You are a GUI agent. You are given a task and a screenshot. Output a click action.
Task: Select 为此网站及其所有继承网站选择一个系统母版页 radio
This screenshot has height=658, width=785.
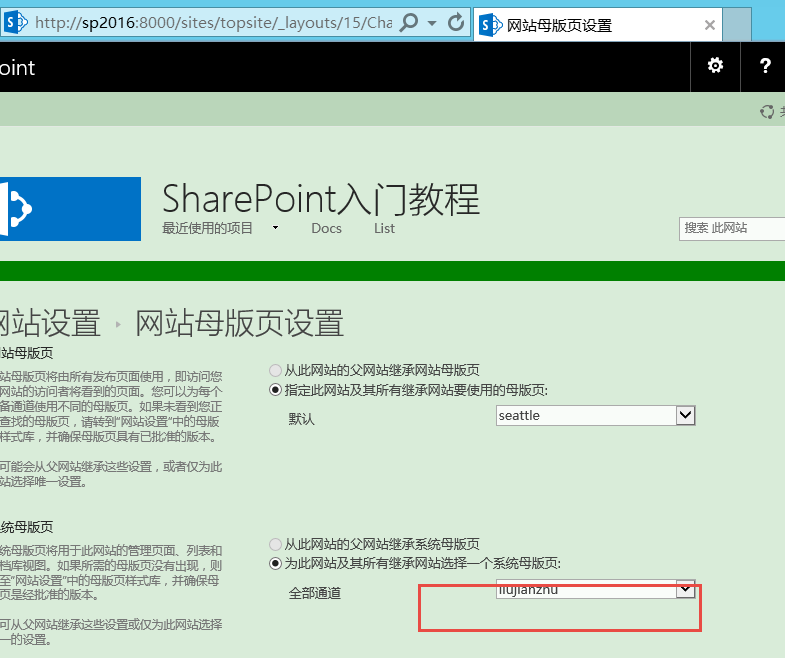point(275,564)
